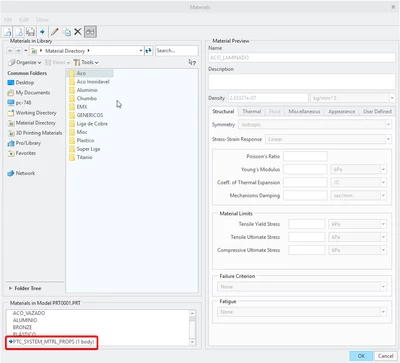Open the Stress-Strain Response dropdown

click(328, 139)
